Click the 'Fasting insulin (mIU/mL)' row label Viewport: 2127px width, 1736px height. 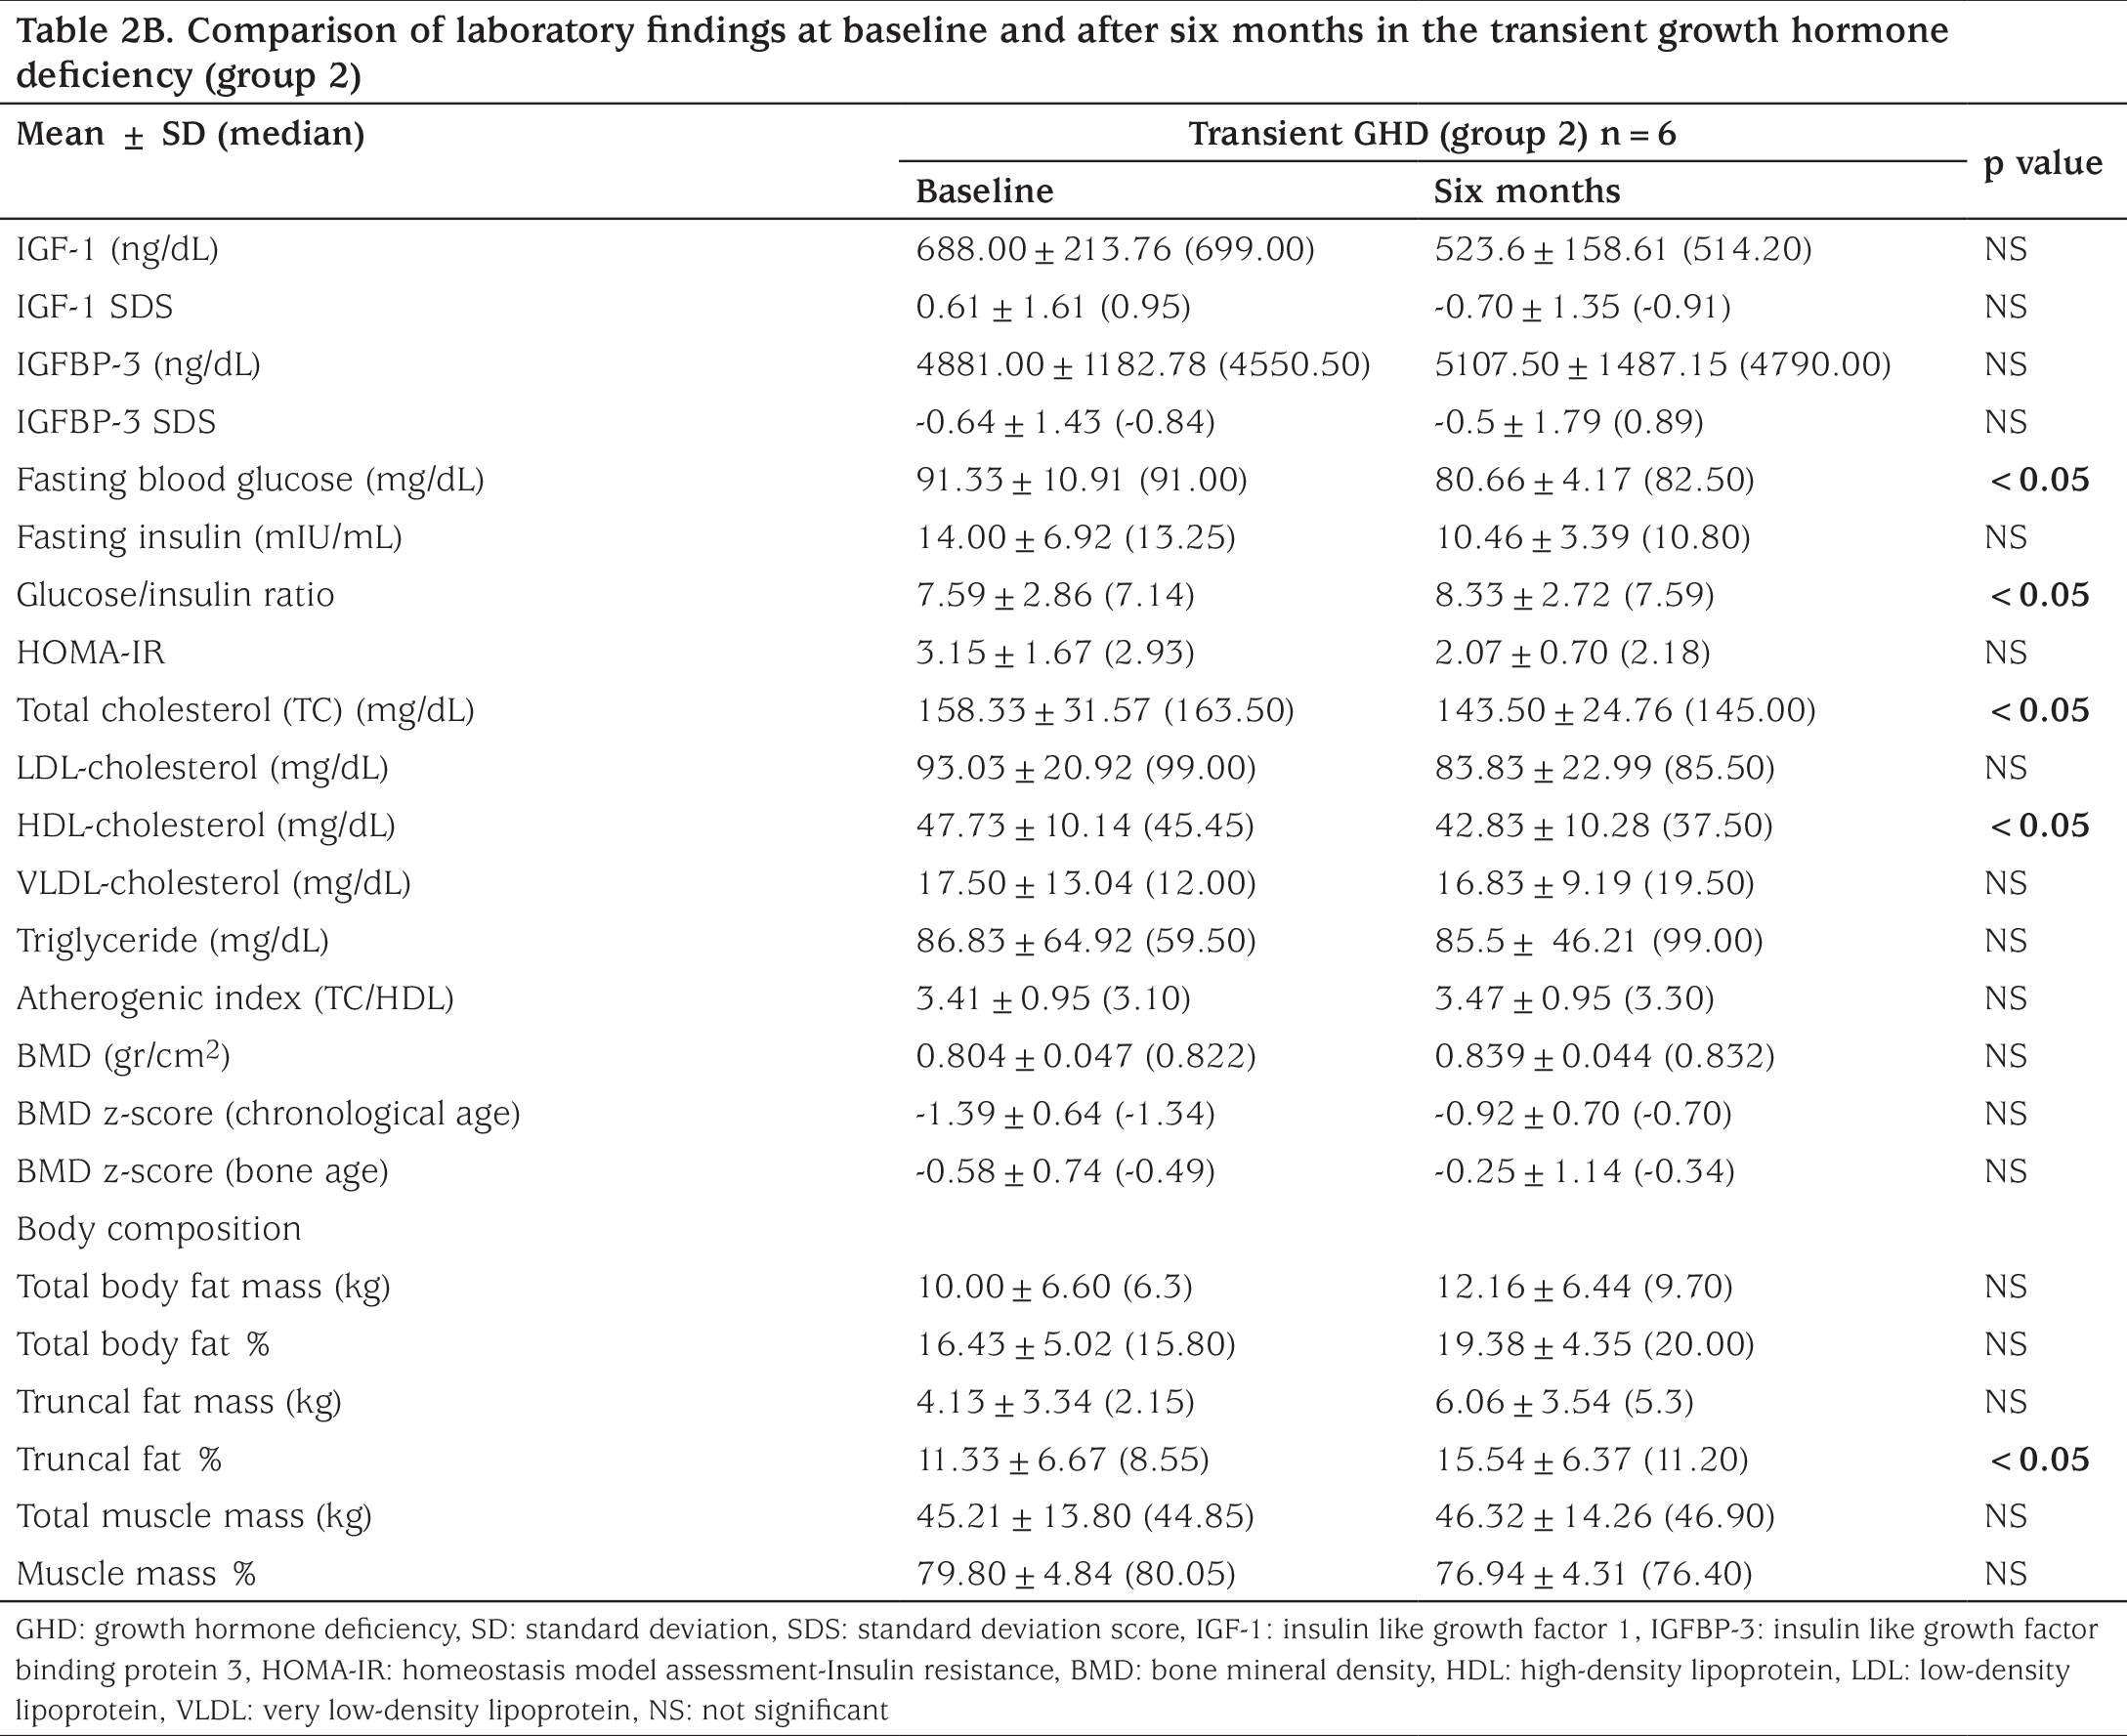[209, 537]
